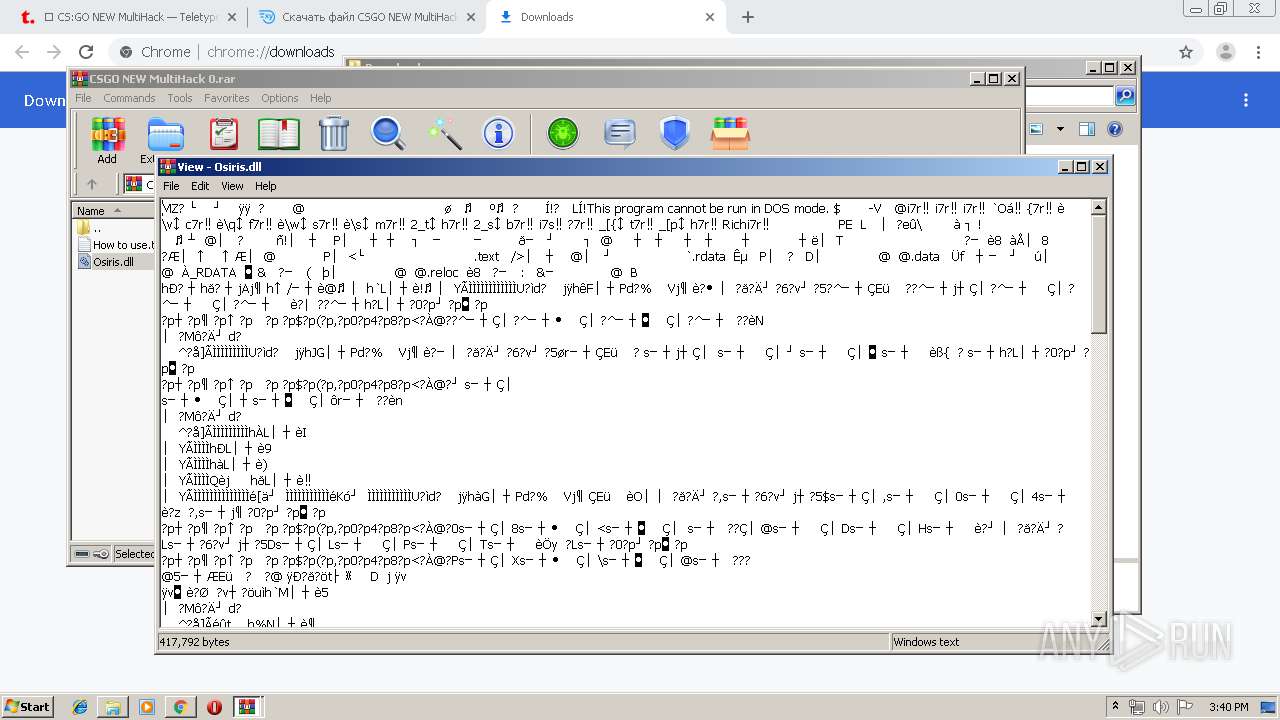Select the Downloads Chrome tab
Image resolution: width=1280 pixels, height=720 pixels.
click(607, 17)
